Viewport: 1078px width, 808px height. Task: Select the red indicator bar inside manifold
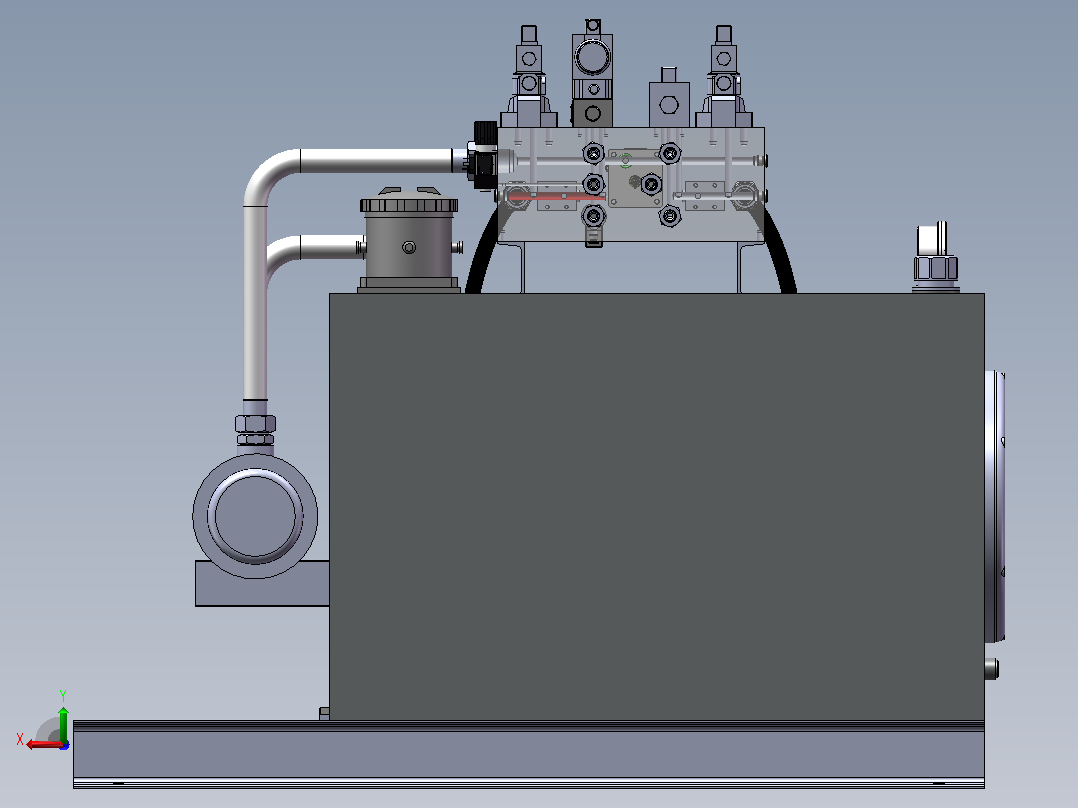click(x=556, y=198)
